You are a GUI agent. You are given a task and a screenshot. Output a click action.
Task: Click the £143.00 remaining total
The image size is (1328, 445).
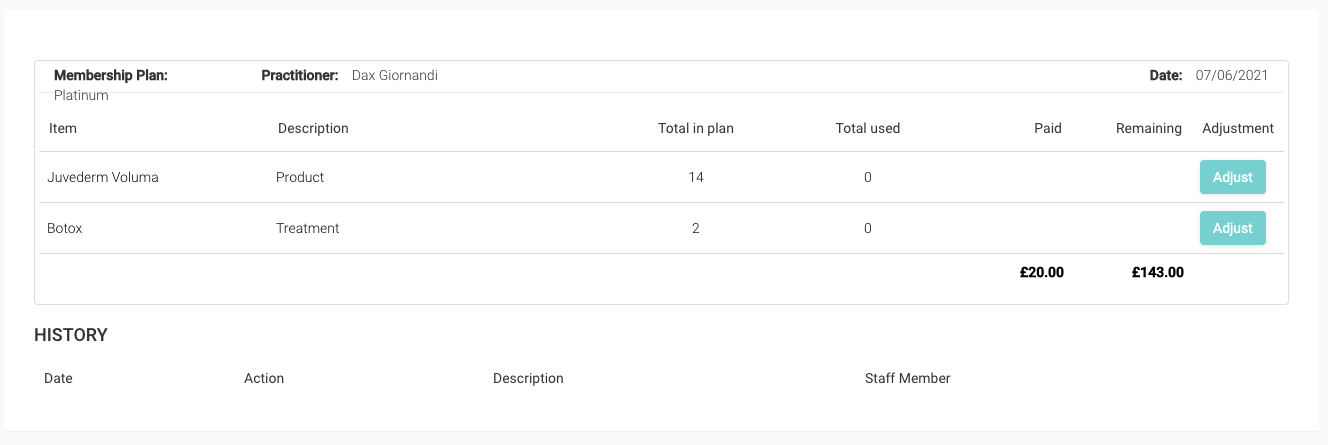(x=1158, y=272)
